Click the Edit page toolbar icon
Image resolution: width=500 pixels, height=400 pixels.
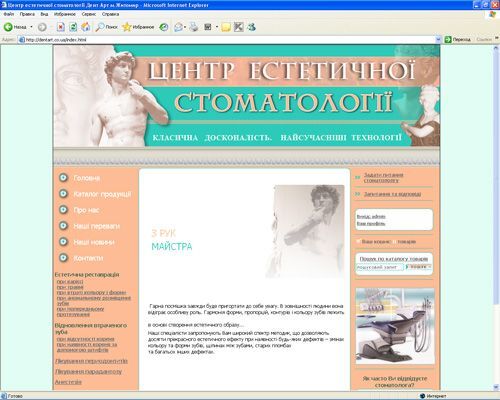(208, 27)
